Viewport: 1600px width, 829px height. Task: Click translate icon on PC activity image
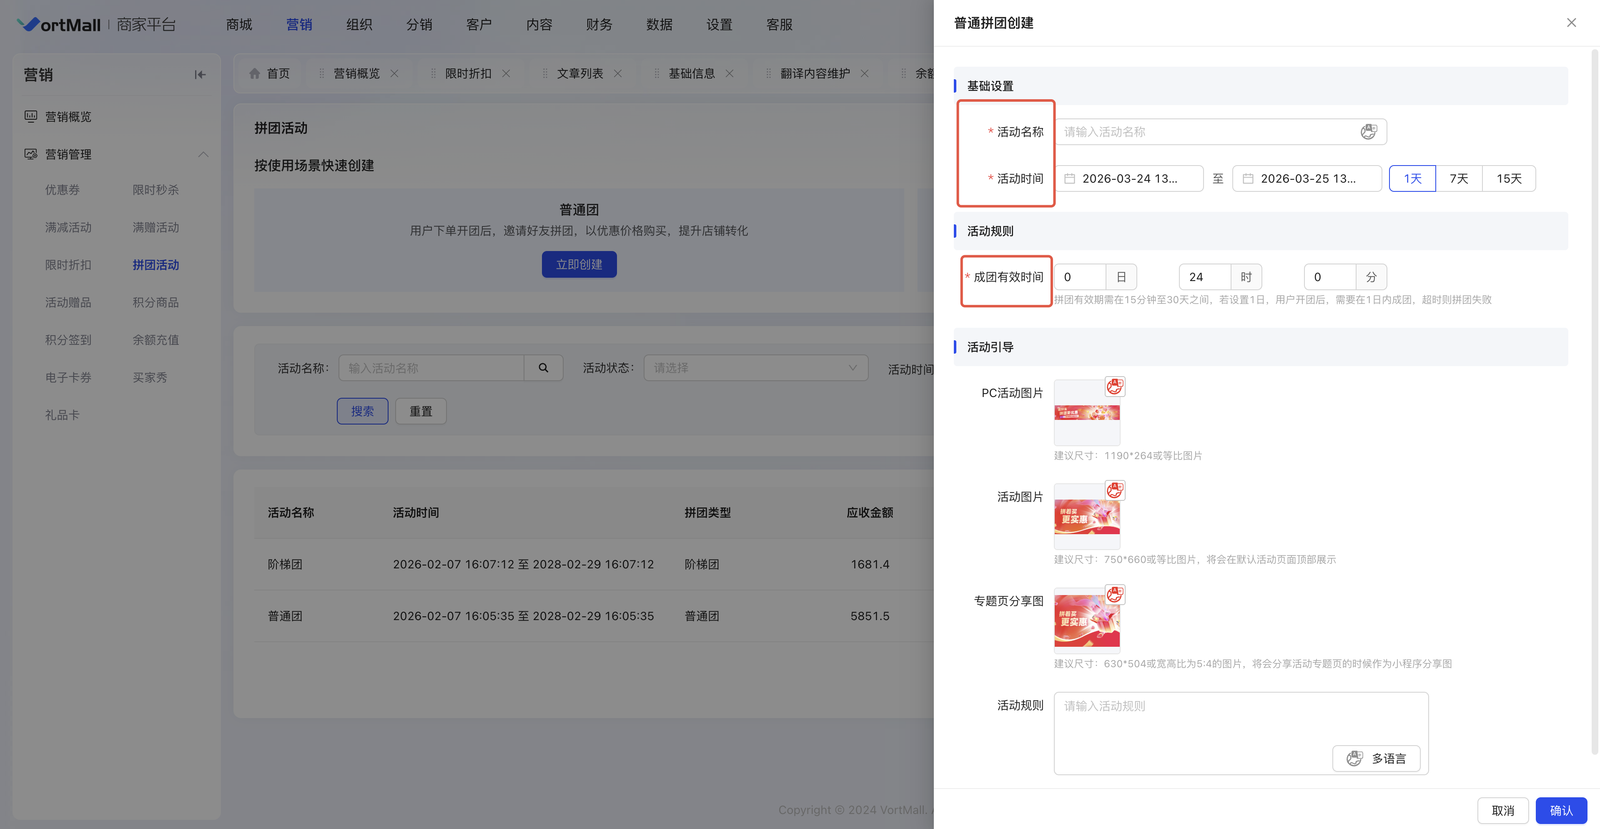1114,387
